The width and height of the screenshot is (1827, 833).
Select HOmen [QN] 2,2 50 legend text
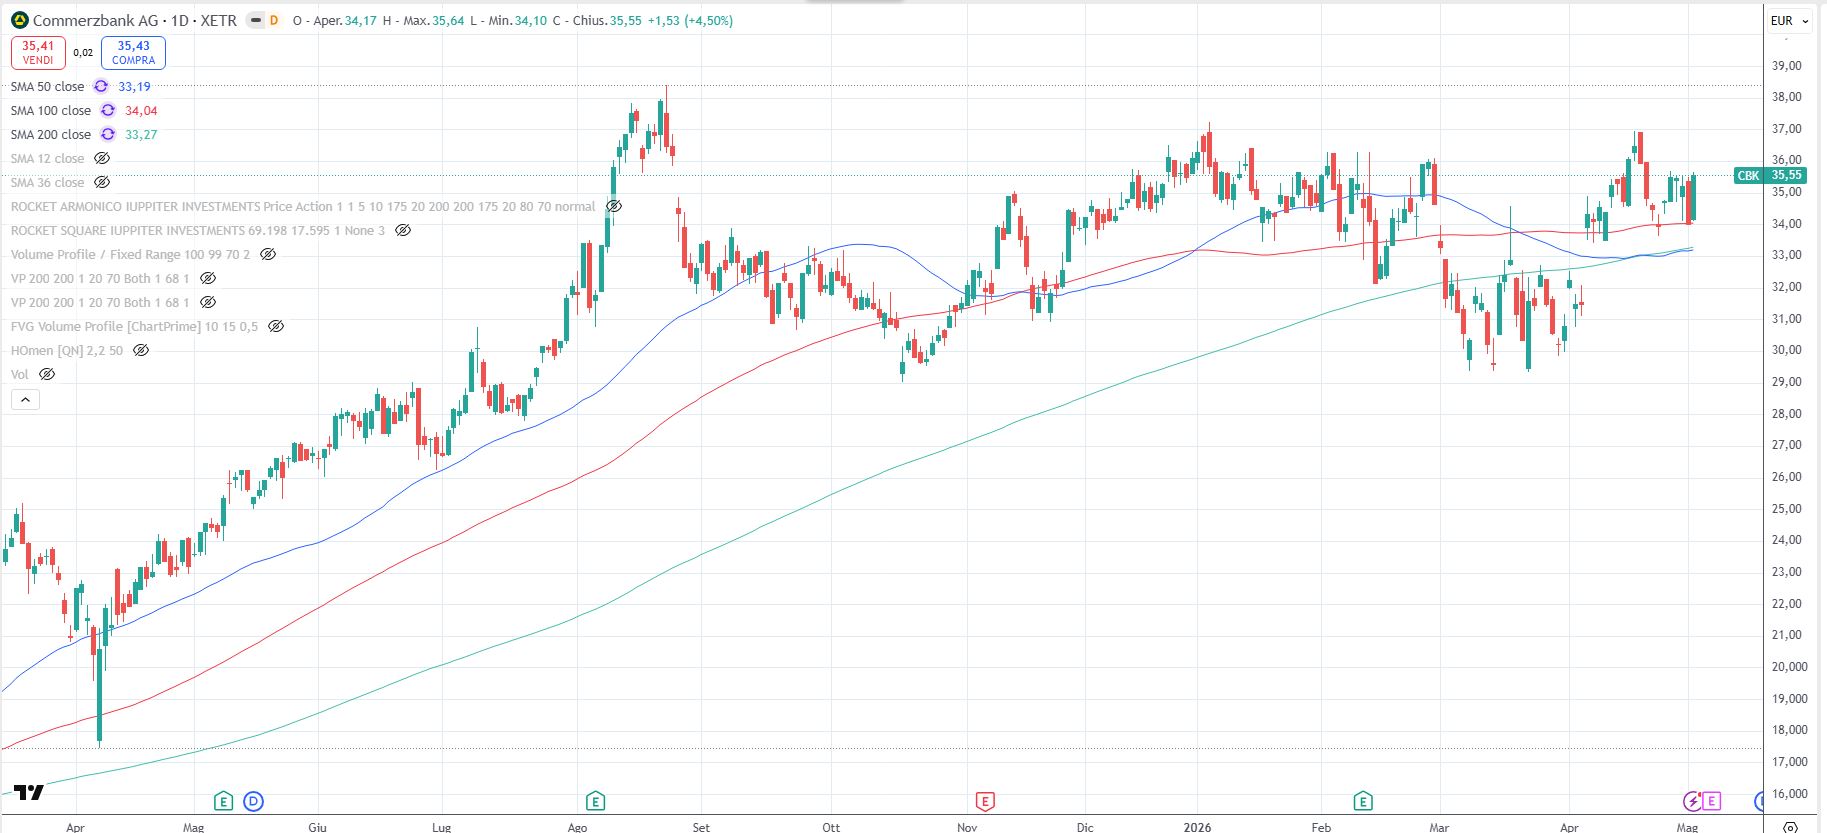point(67,351)
